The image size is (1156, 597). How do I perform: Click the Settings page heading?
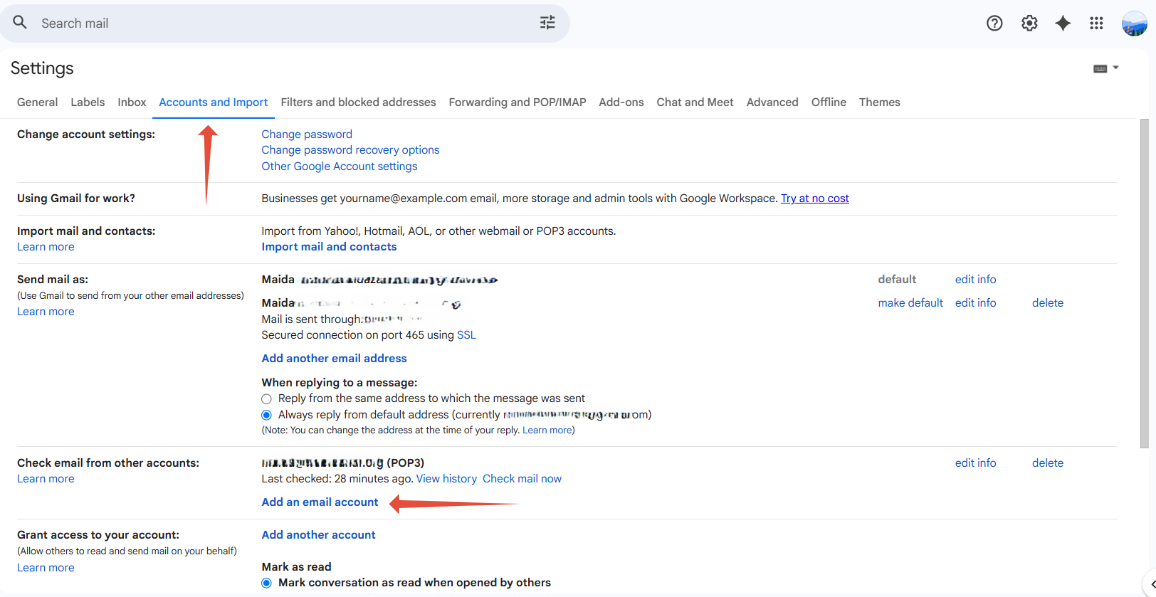coord(42,69)
